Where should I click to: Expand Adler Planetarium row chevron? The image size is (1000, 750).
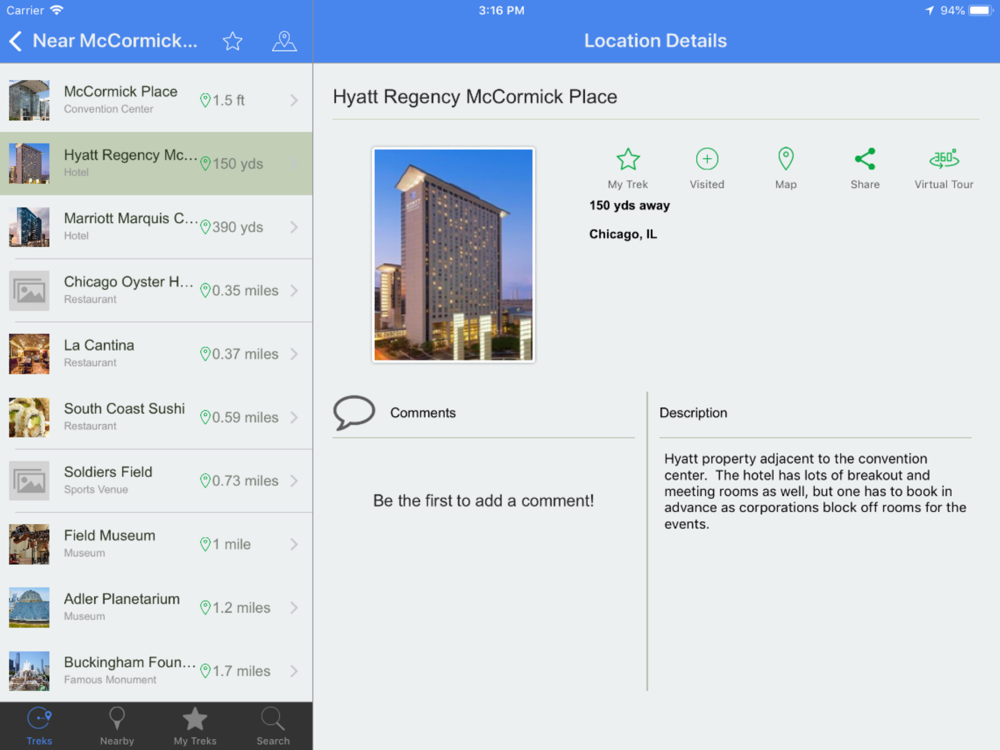[294, 608]
